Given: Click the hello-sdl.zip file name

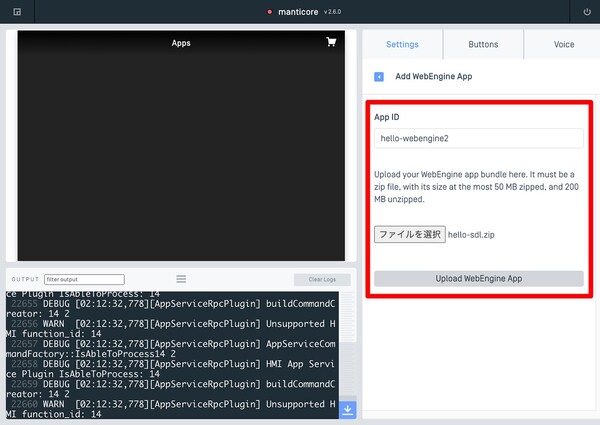Looking at the screenshot, I should (x=471, y=234).
